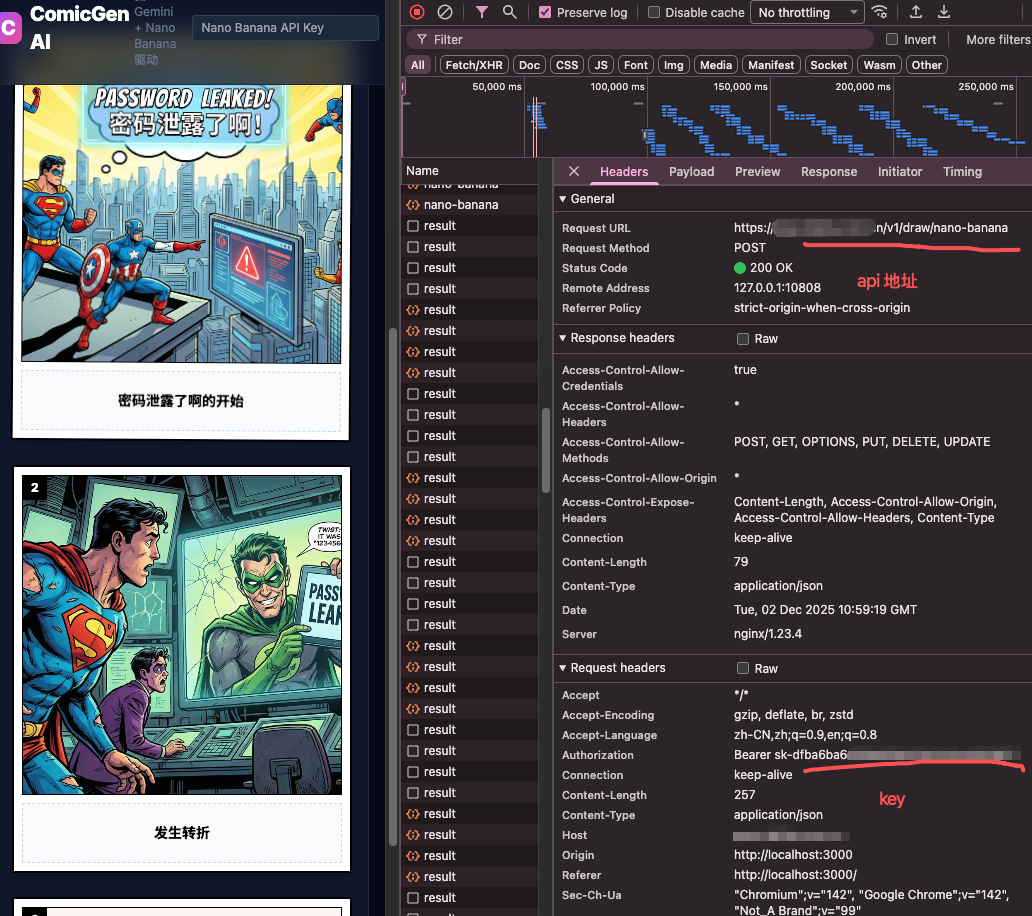This screenshot has width=1032, height=916.
Task: Close the request details panel
Action: pyautogui.click(x=573, y=172)
